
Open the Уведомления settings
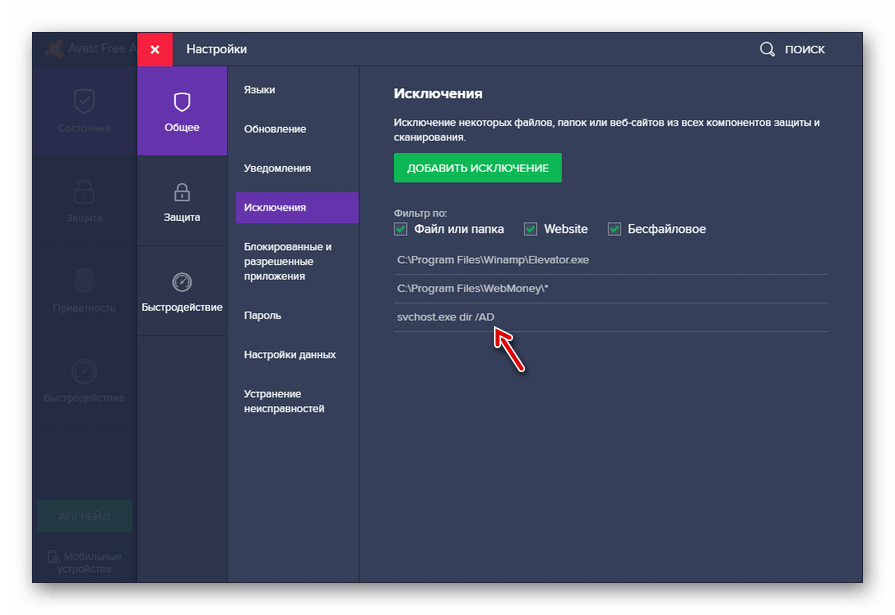(277, 168)
